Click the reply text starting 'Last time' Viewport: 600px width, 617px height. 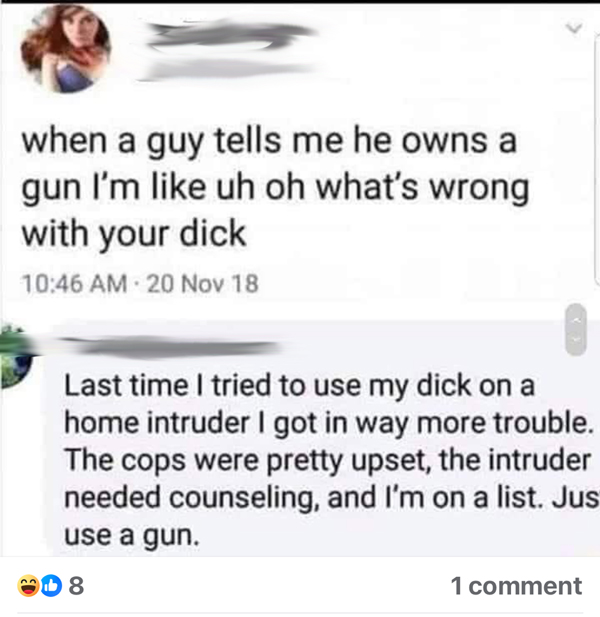coord(330,460)
